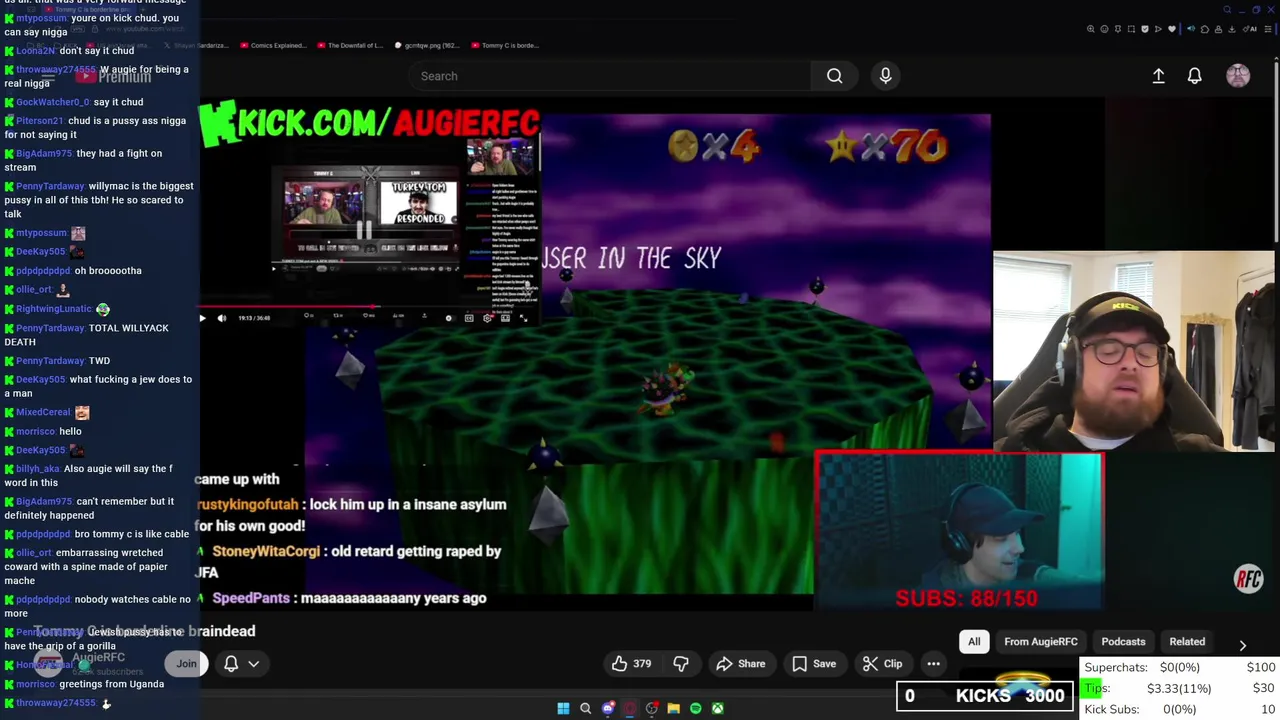Open the notifications bell in YouTube header
This screenshot has height=720, width=1280.
[1194, 76]
